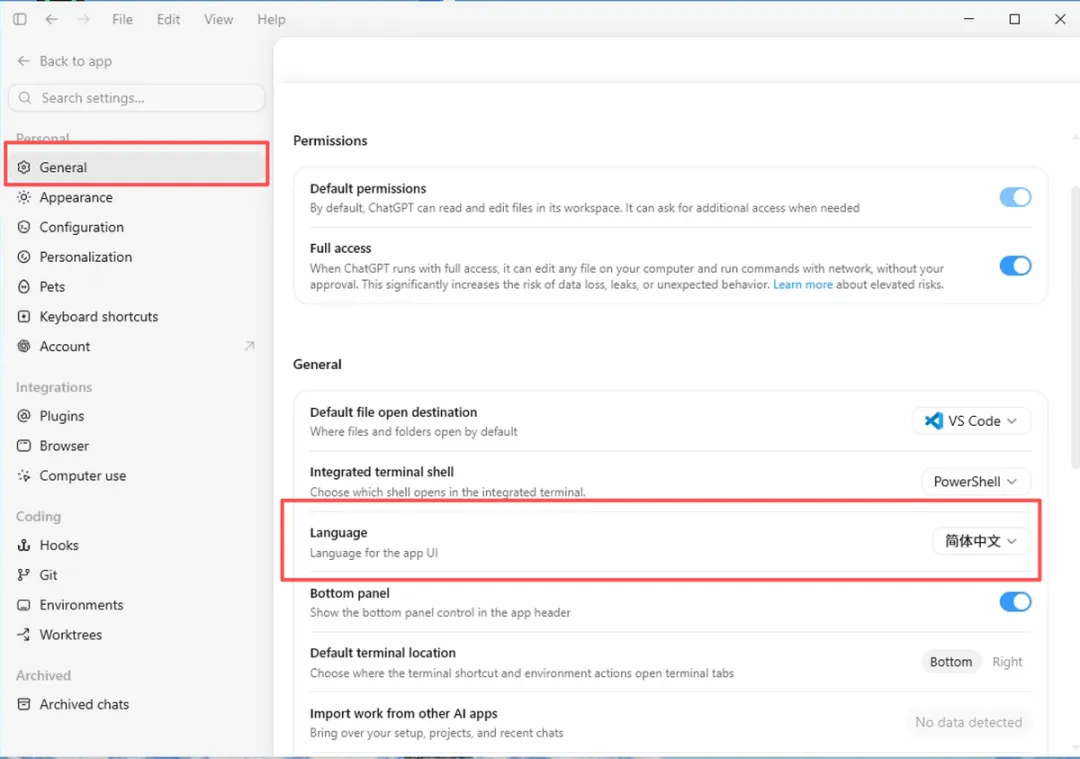Open Git settings in Coding section
This screenshot has width=1080, height=759.
tap(48, 575)
